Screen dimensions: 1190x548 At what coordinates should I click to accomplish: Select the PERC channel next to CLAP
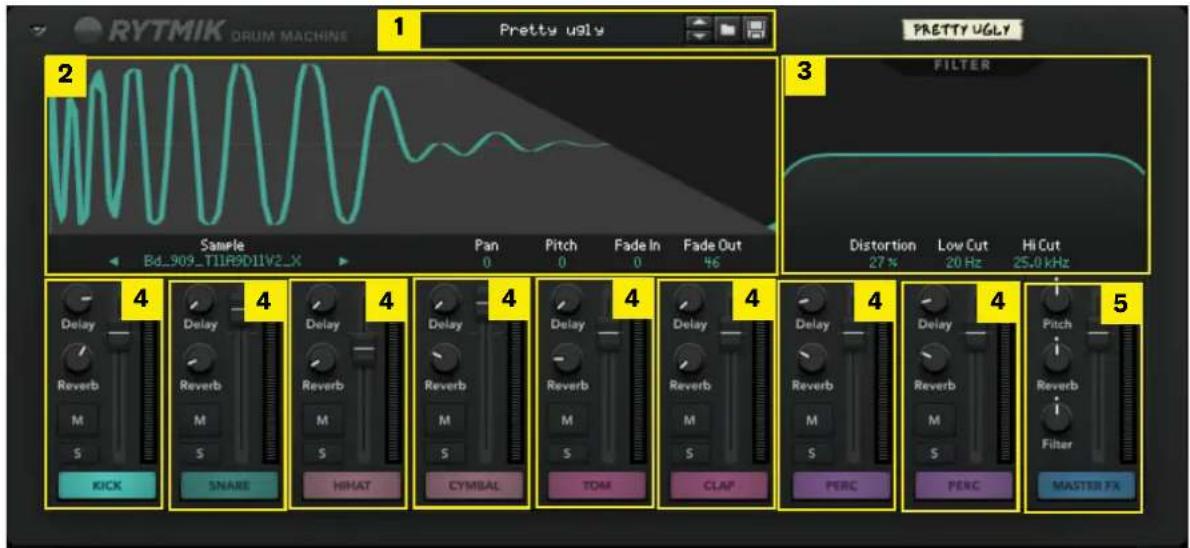(841, 484)
